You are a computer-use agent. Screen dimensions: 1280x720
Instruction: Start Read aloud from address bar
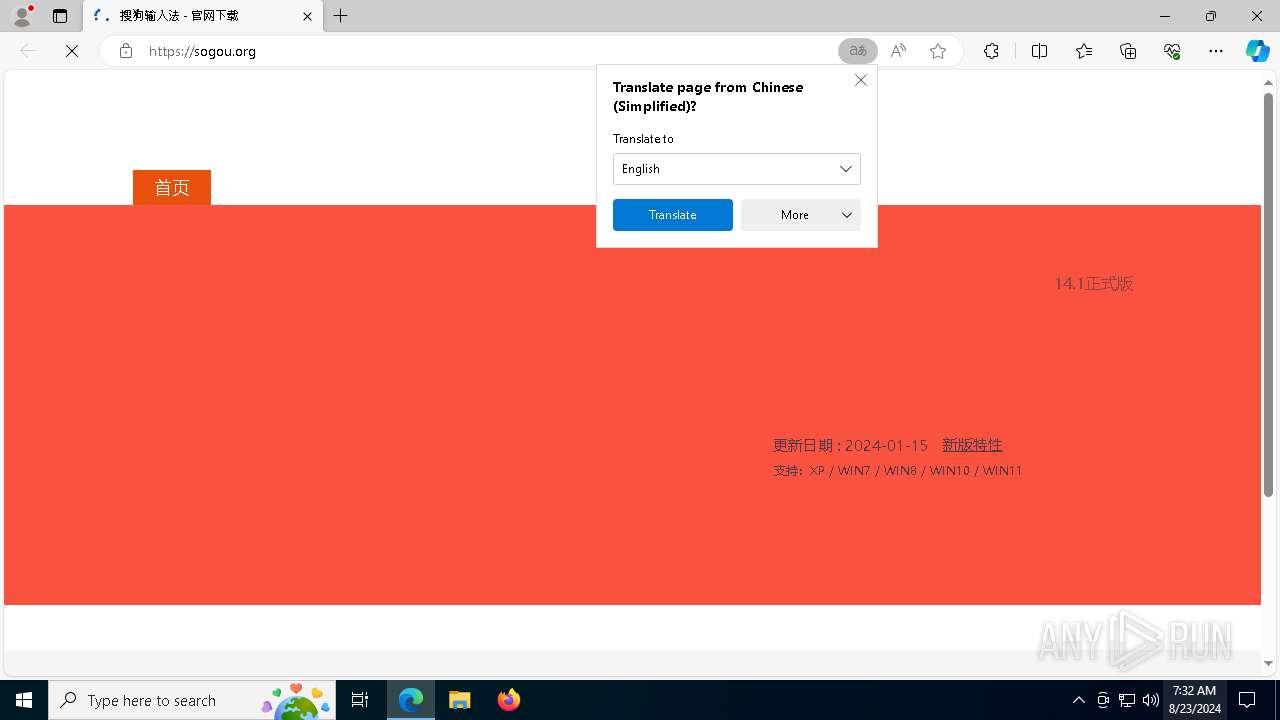click(x=898, y=51)
